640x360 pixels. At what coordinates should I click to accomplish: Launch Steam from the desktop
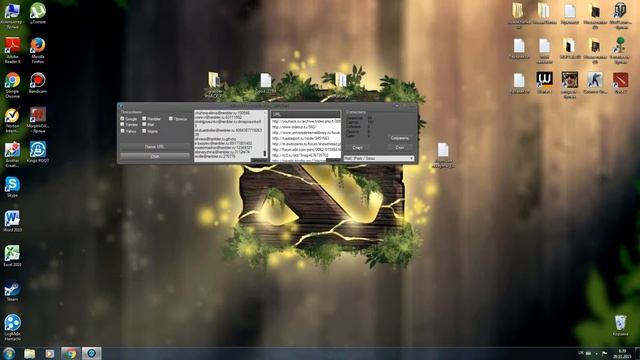[x=12, y=291]
